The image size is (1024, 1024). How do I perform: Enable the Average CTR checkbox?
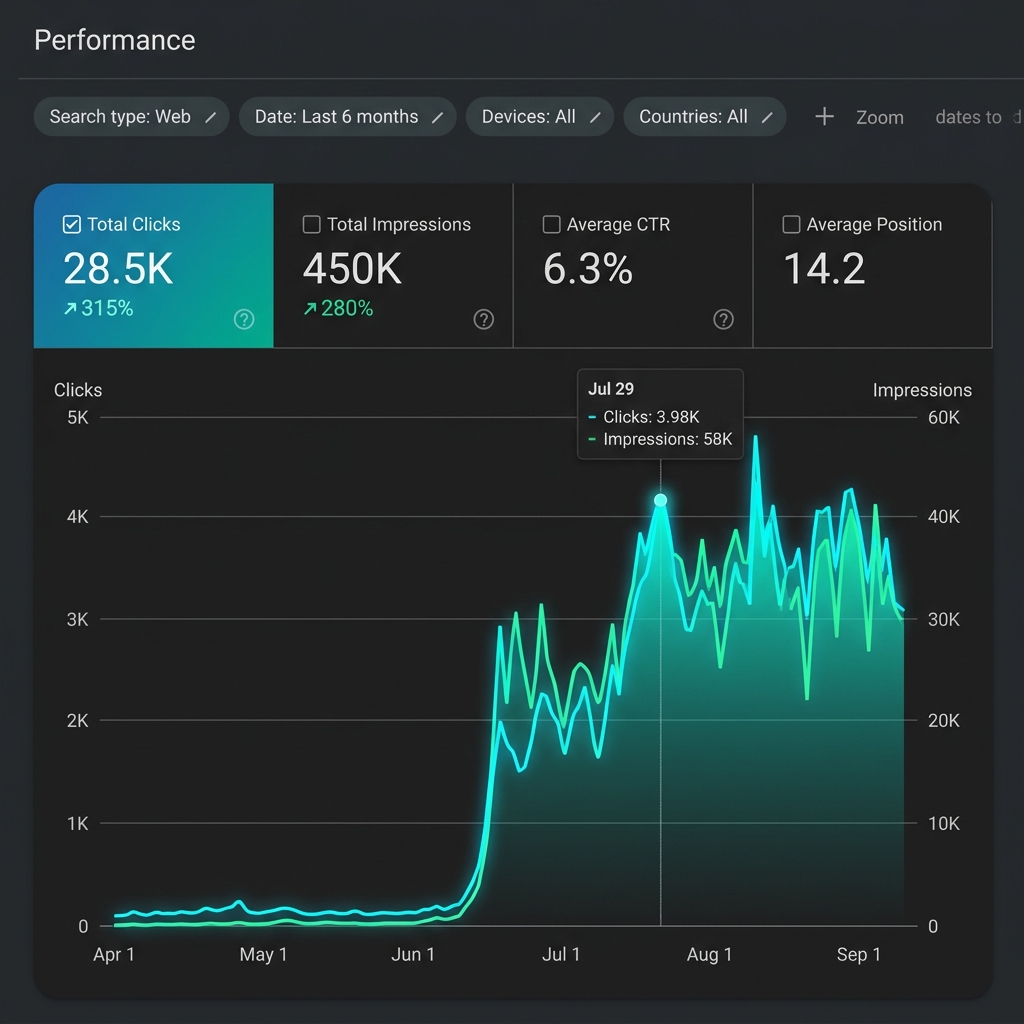[551, 224]
